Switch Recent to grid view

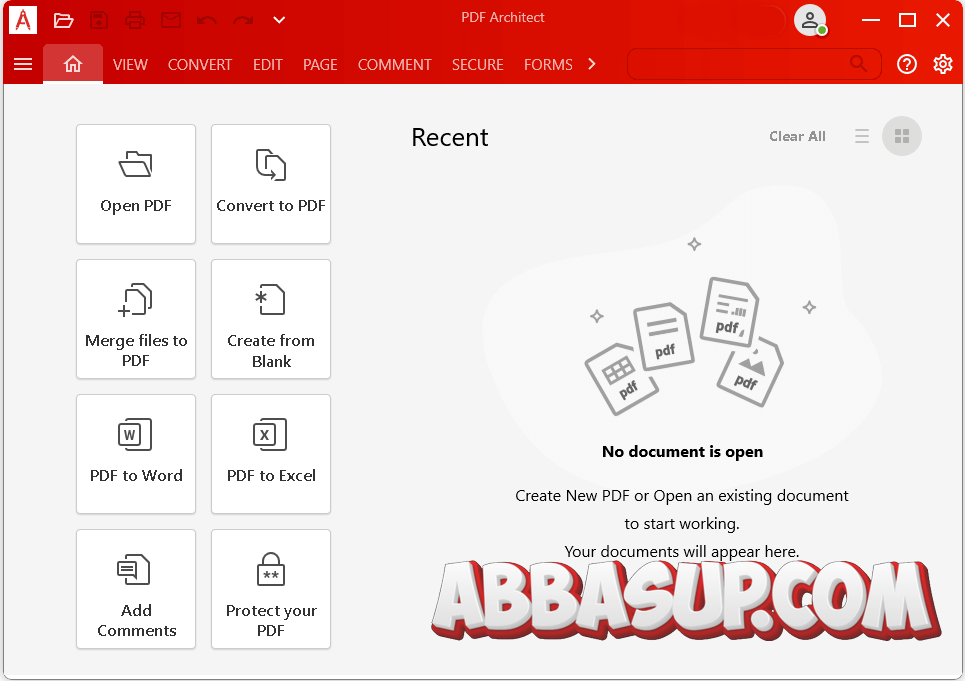902,136
